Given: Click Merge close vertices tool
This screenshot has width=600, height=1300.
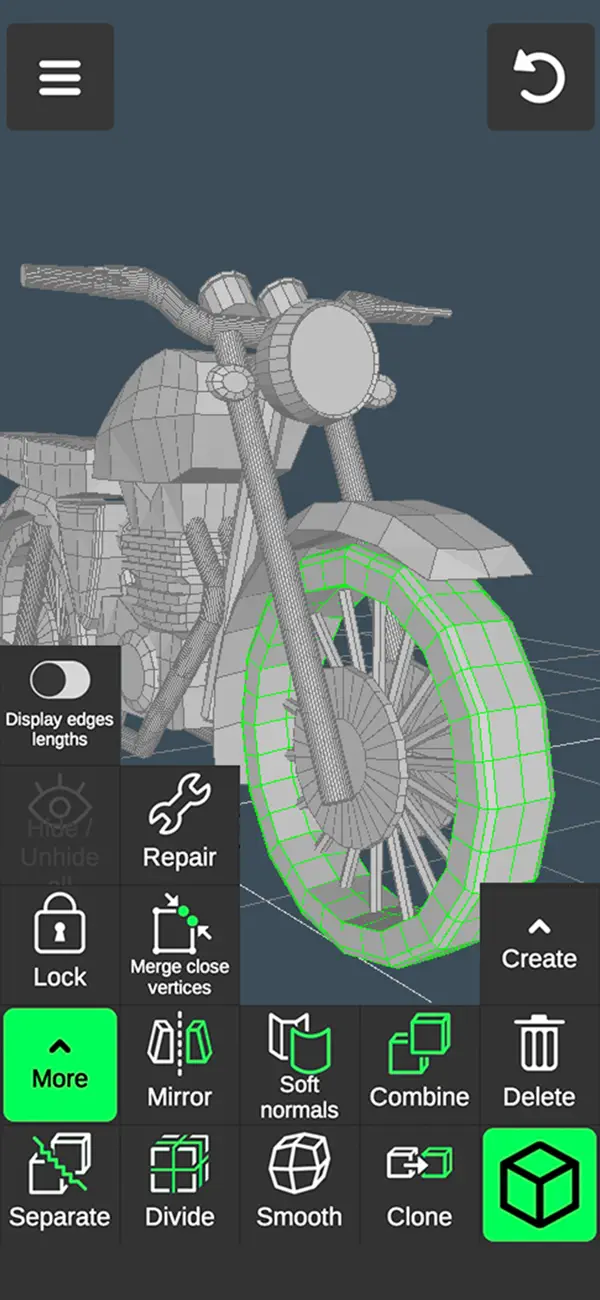Looking at the screenshot, I should pos(180,944).
